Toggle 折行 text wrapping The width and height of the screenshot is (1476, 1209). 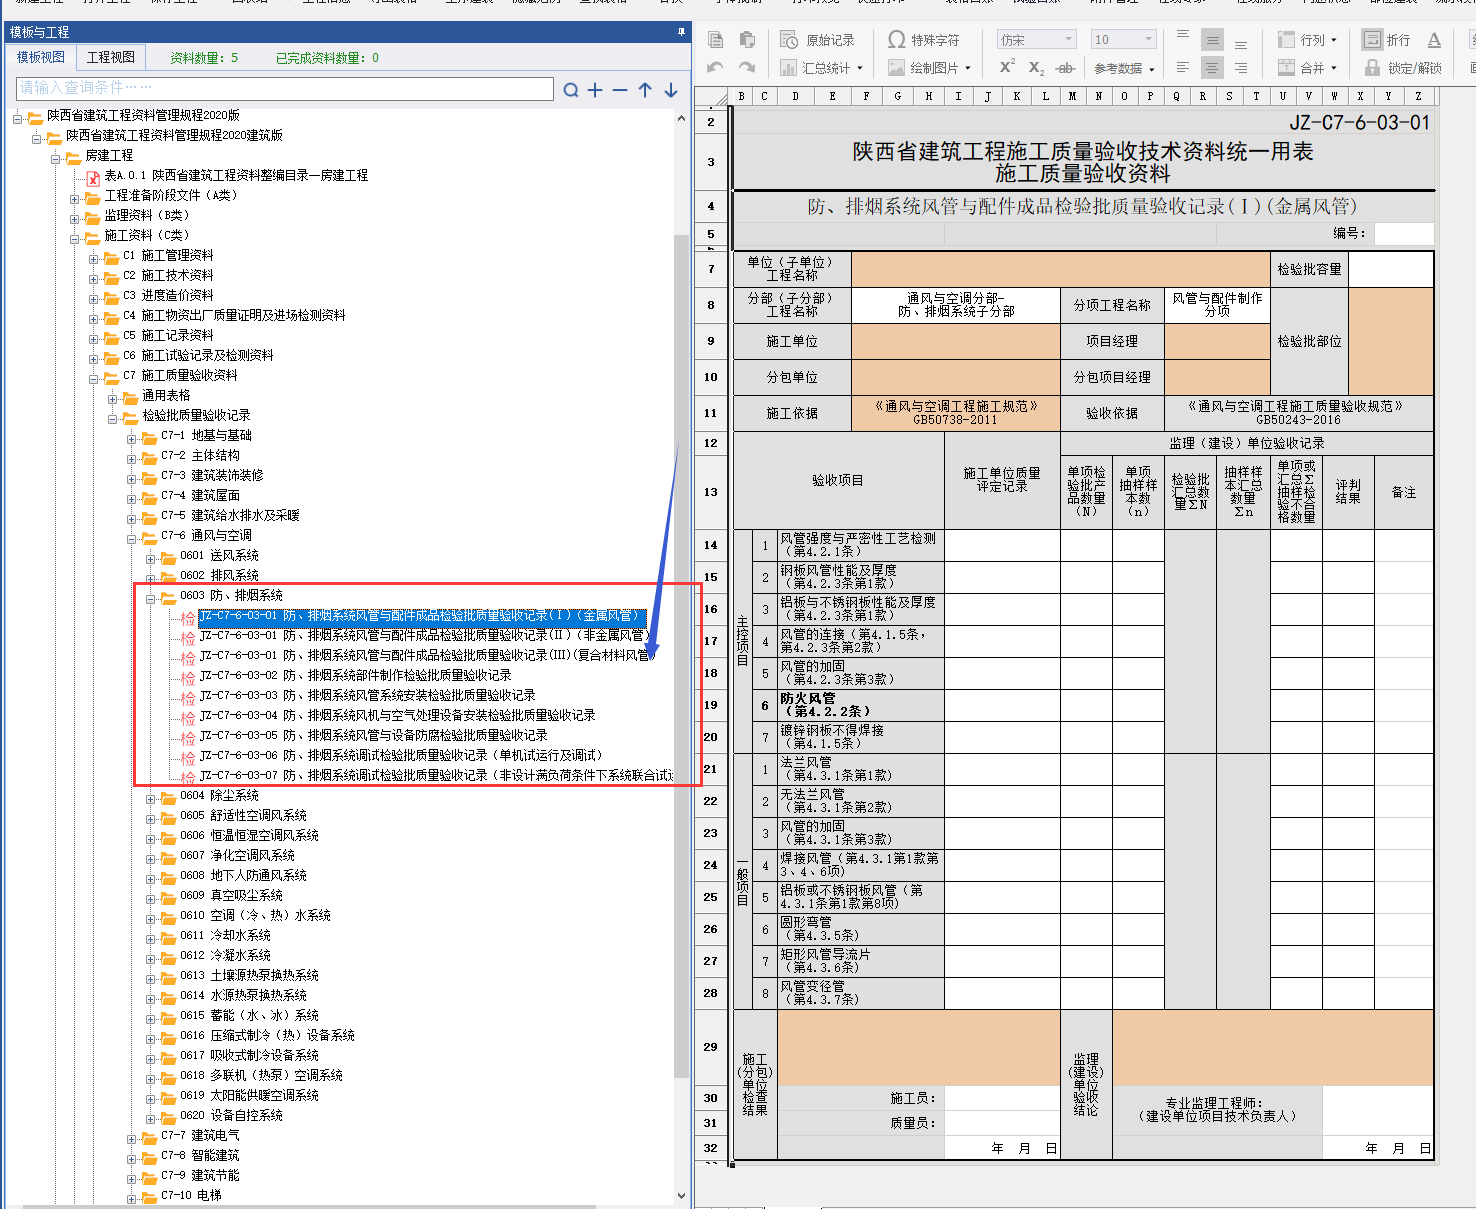[x=1387, y=40]
